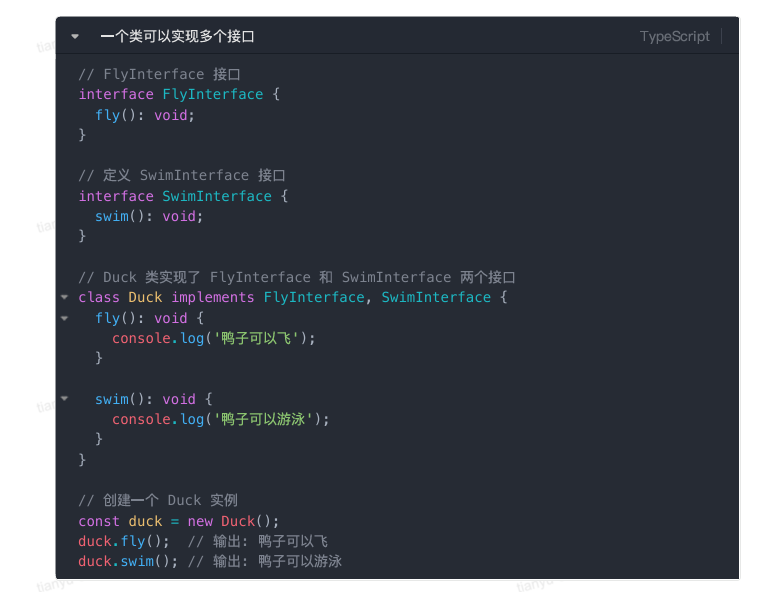The width and height of the screenshot is (782, 592).
Task: Collapse the code block titled 一个类可以实现多个接口
Action: click(75, 36)
